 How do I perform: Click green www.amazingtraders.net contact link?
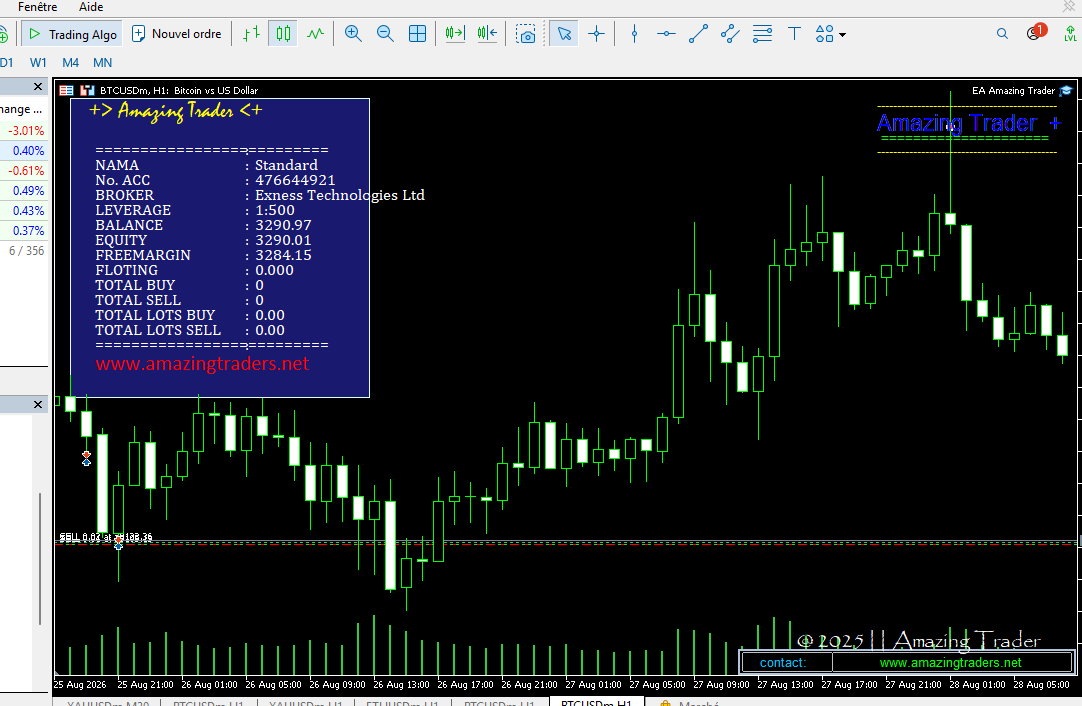(951, 663)
